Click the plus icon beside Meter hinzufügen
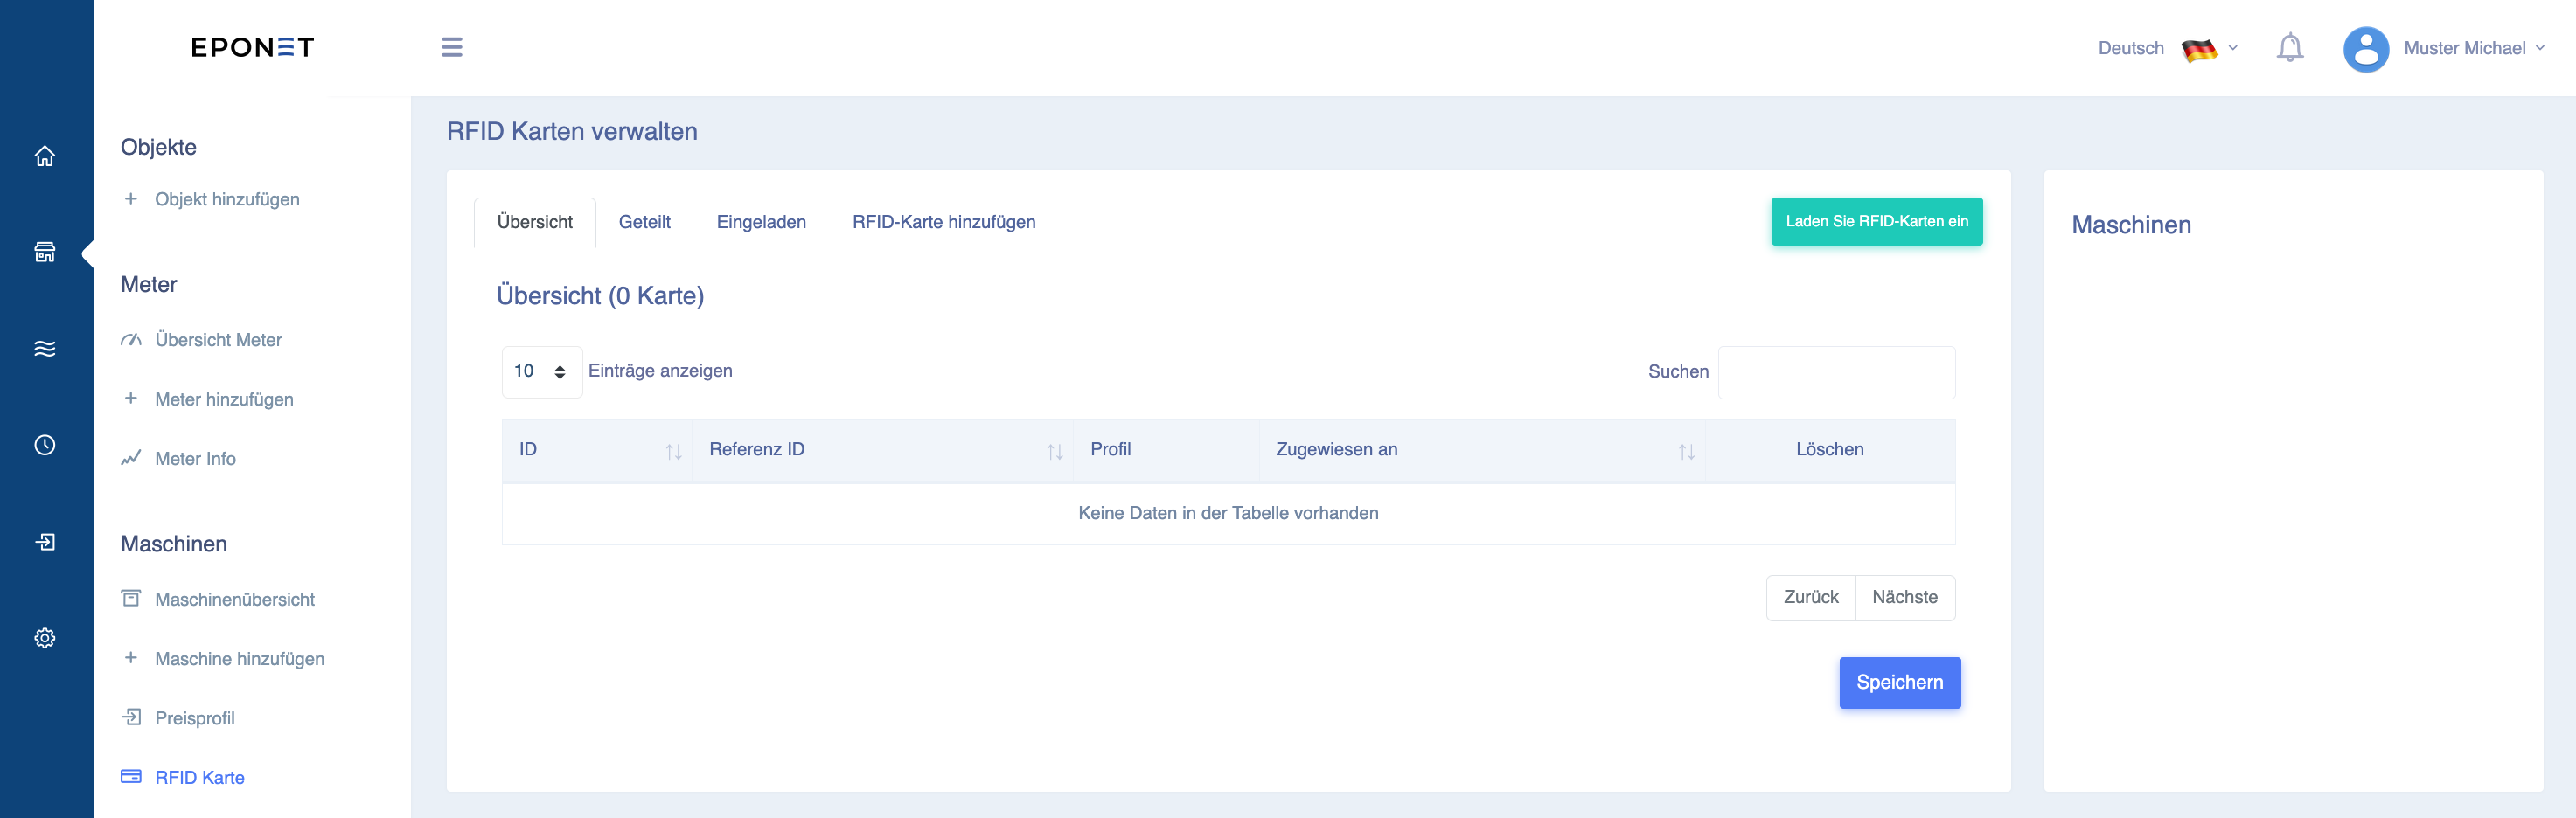2576x818 pixels. [x=131, y=398]
